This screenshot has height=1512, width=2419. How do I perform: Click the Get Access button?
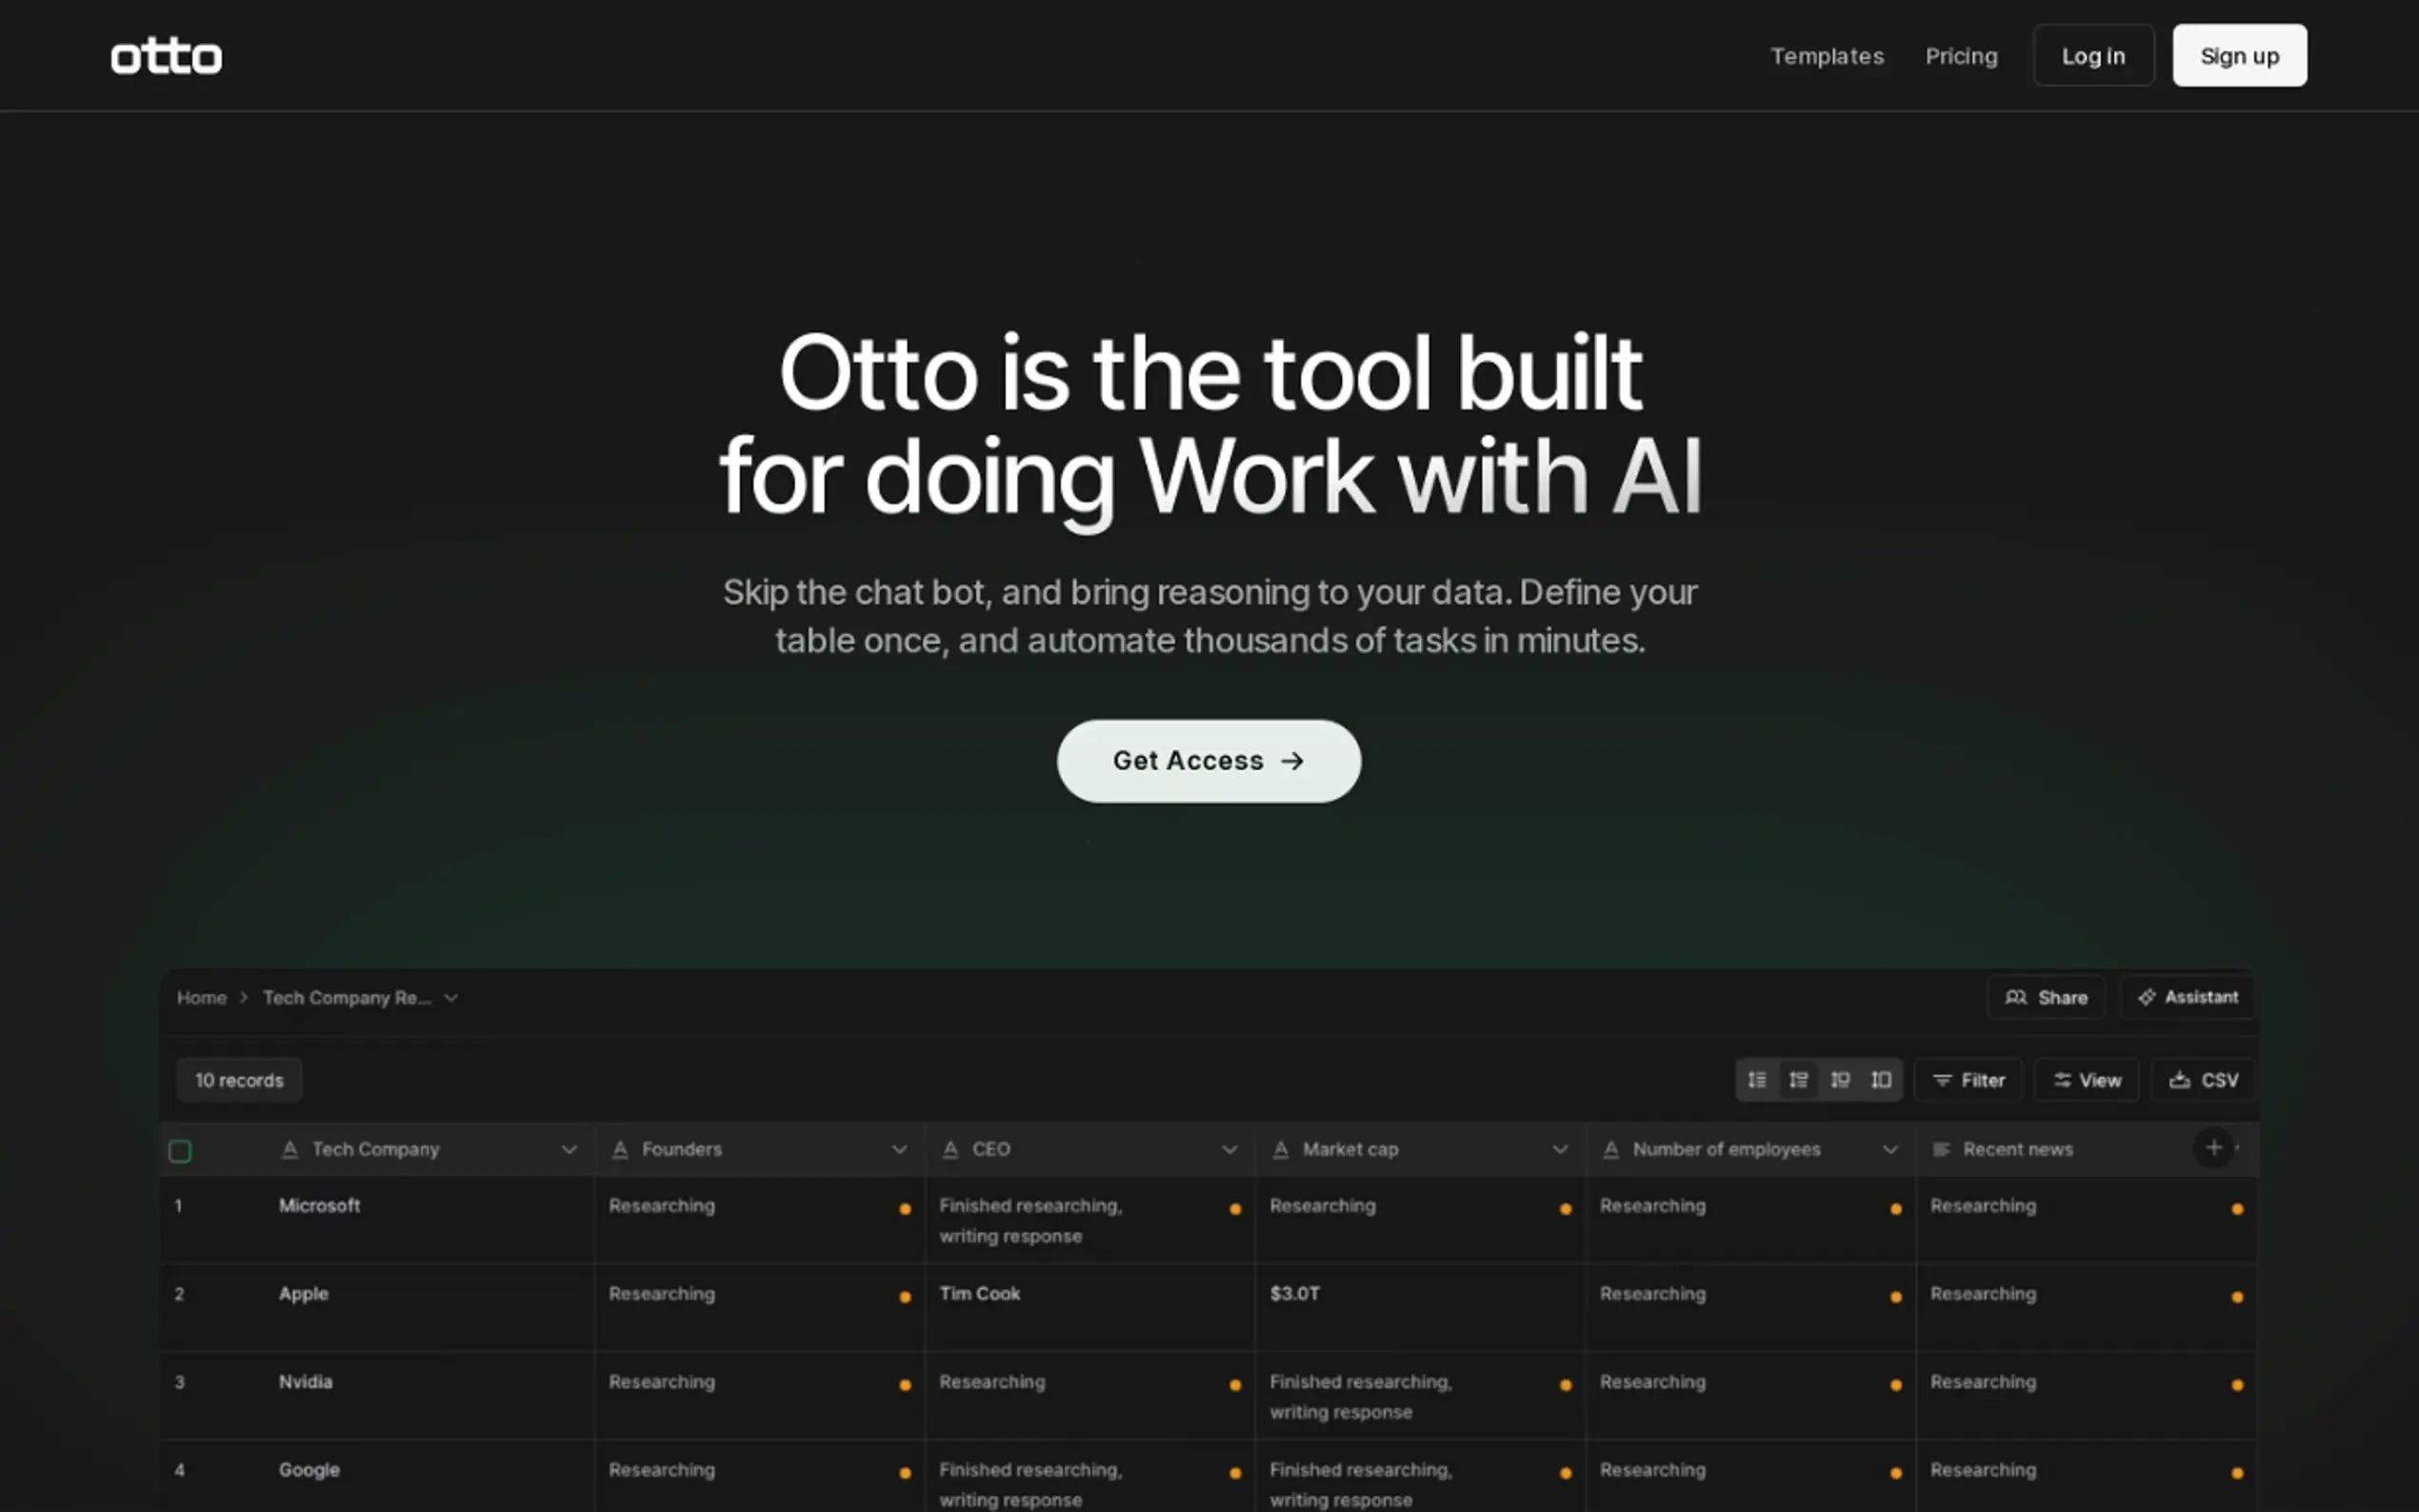click(1208, 761)
